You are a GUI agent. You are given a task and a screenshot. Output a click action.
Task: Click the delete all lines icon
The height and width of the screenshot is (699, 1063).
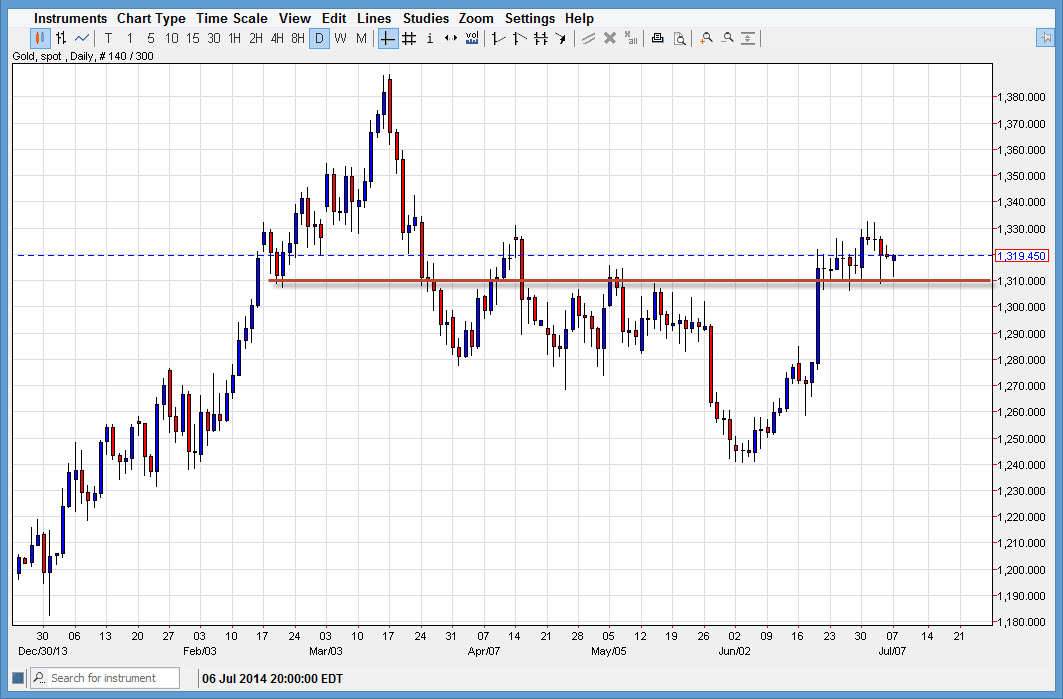631,39
